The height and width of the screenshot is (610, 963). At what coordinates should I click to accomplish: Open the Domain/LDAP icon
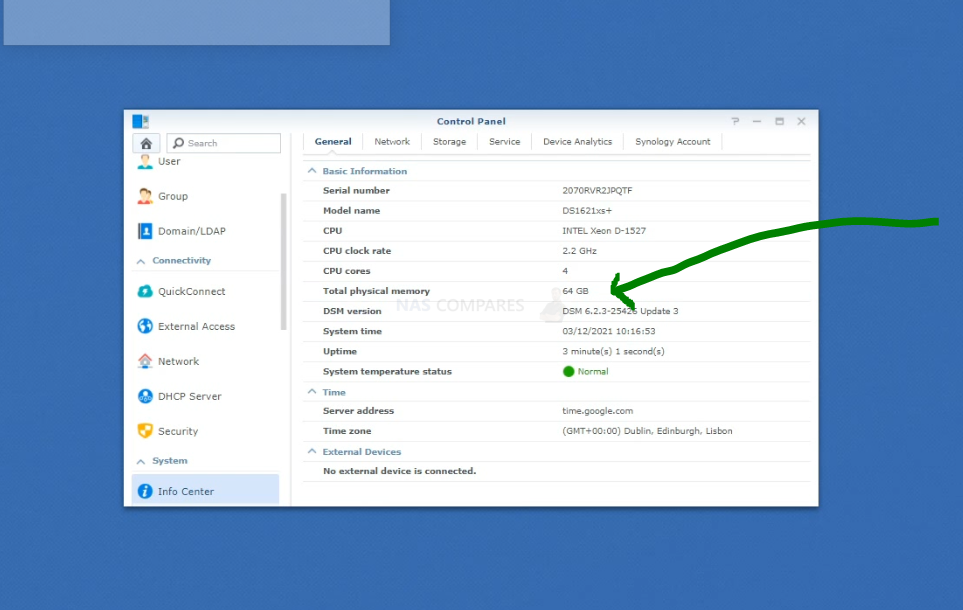(145, 231)
